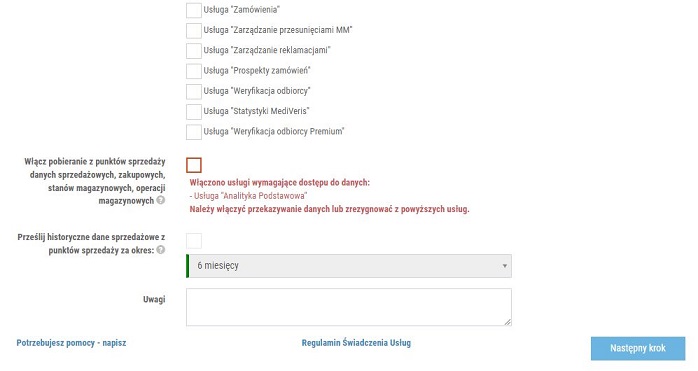Tick the red-bordered data download checkbox

pos(194,165)
